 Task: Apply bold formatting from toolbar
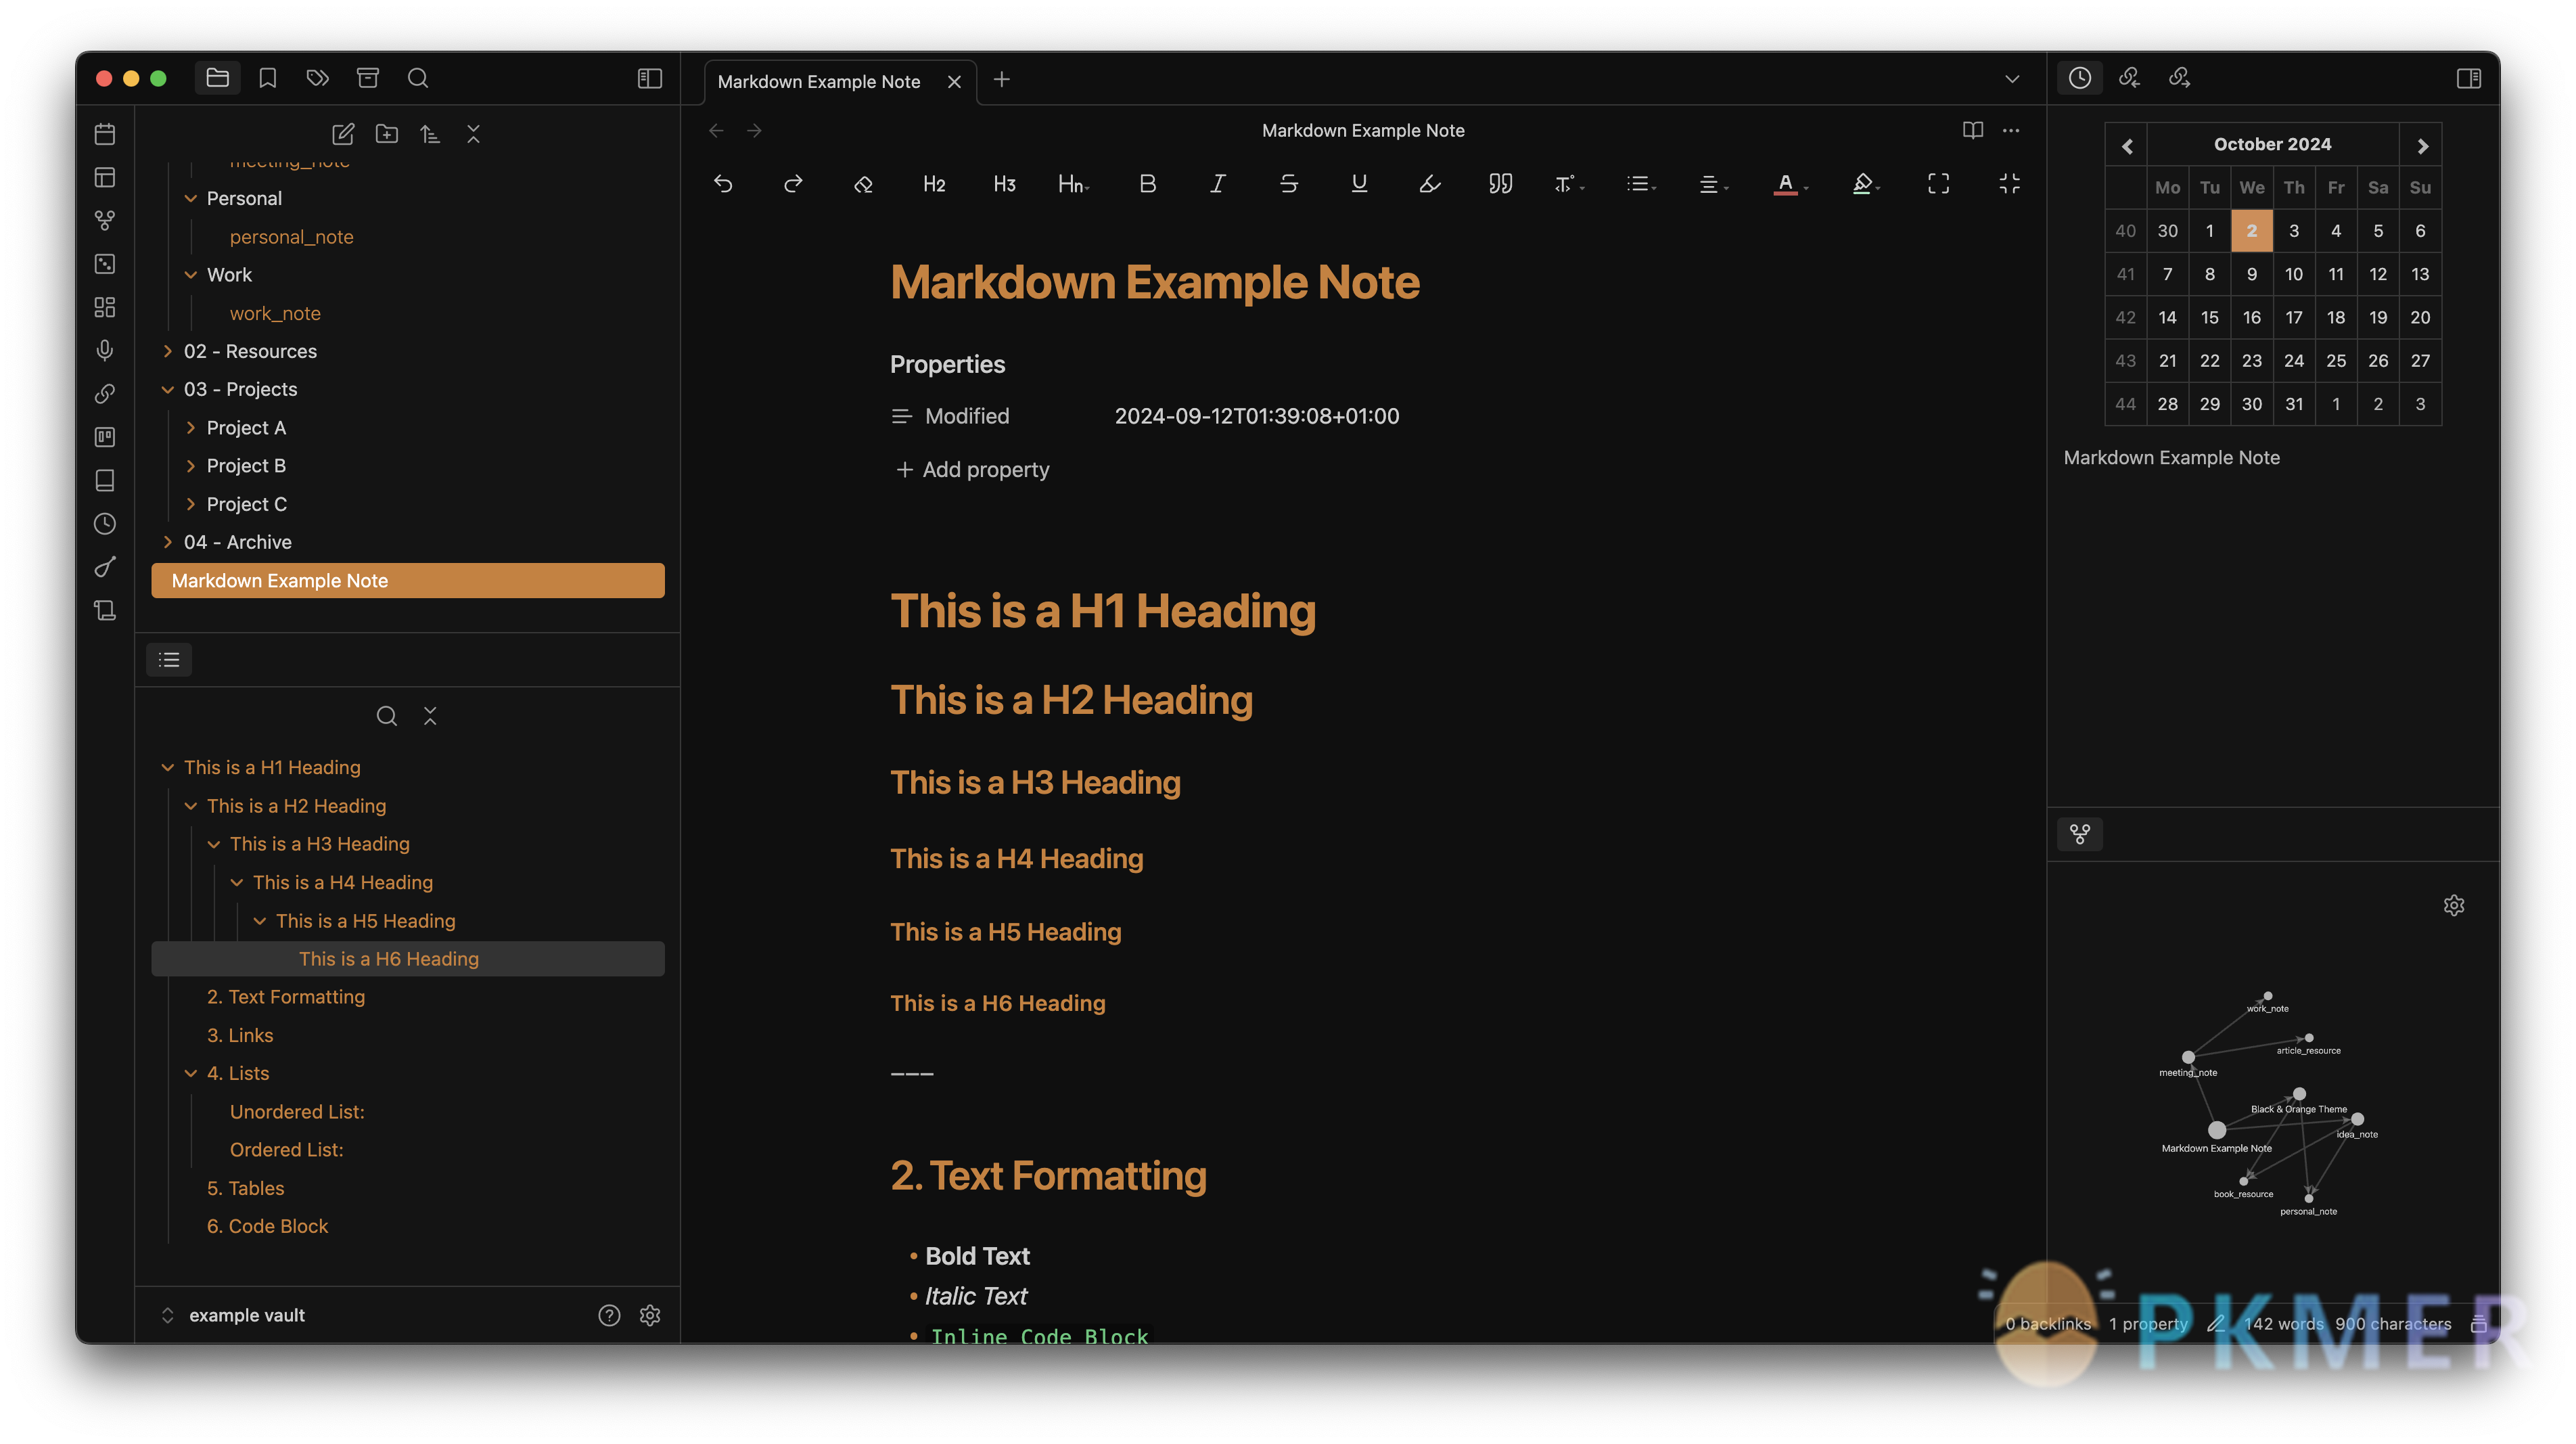pos(1147,184)
